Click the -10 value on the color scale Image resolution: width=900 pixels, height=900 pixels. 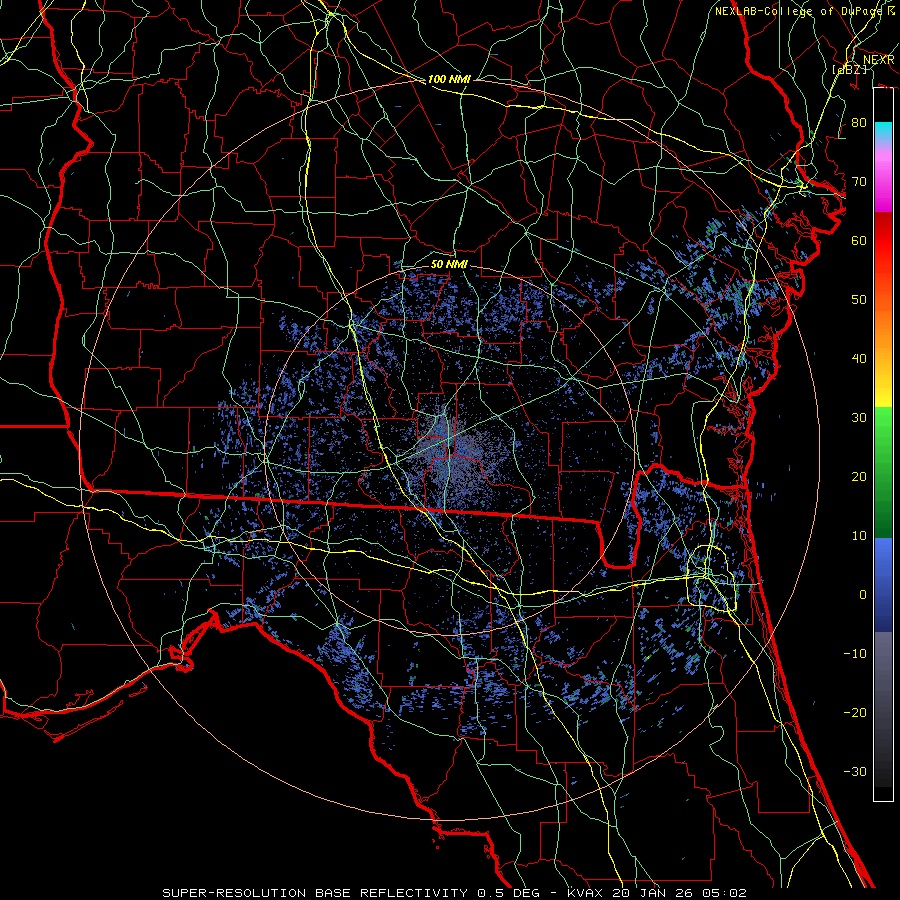click(x=855, y=653)
